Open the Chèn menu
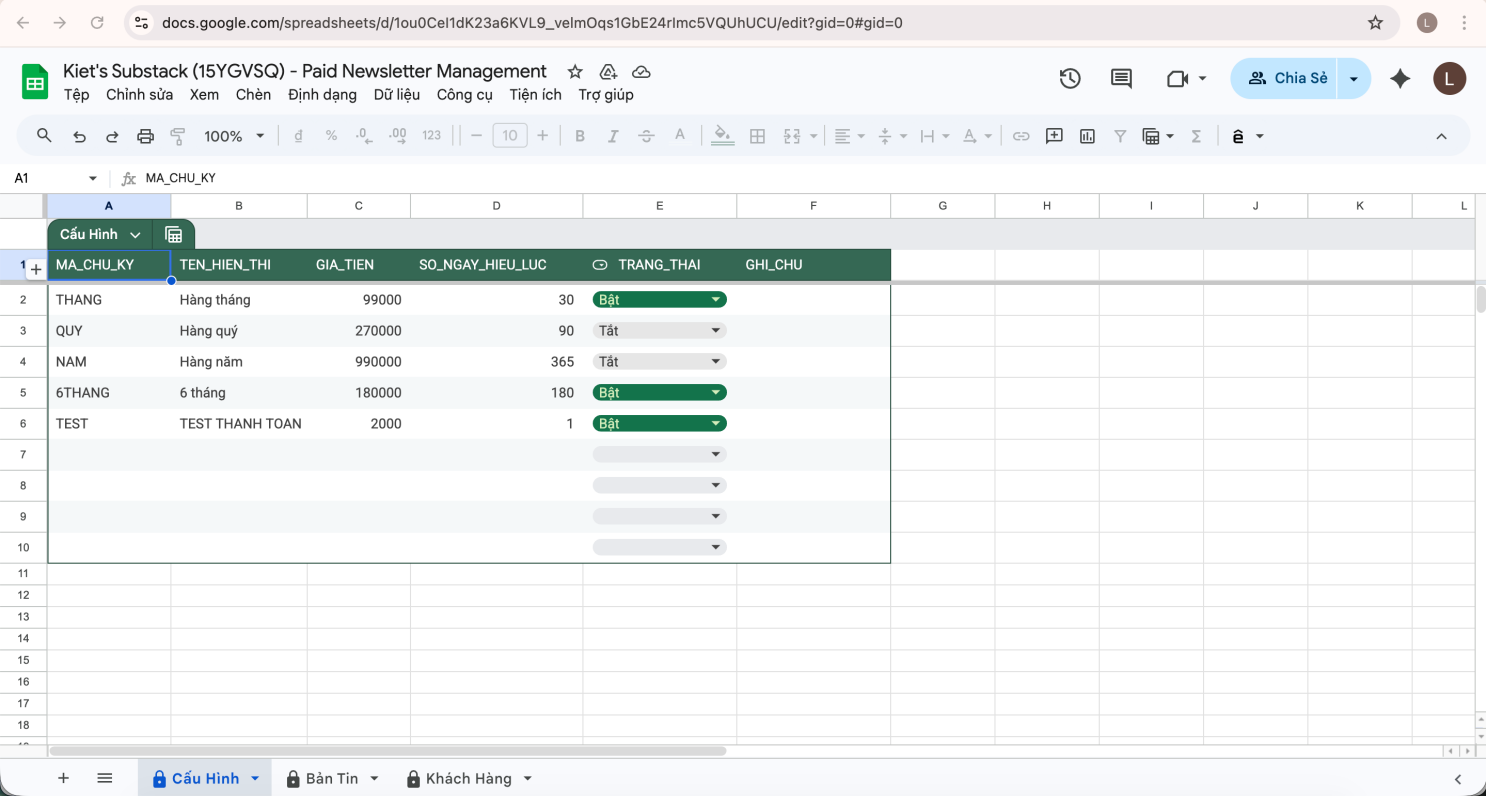 (x=253, y=95)
